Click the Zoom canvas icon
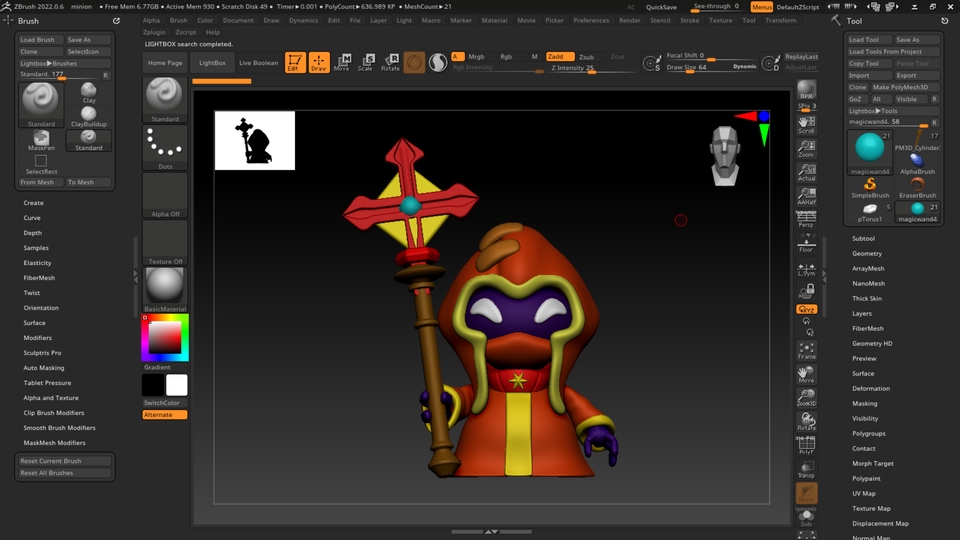960x540 pixels. (806, 148)
